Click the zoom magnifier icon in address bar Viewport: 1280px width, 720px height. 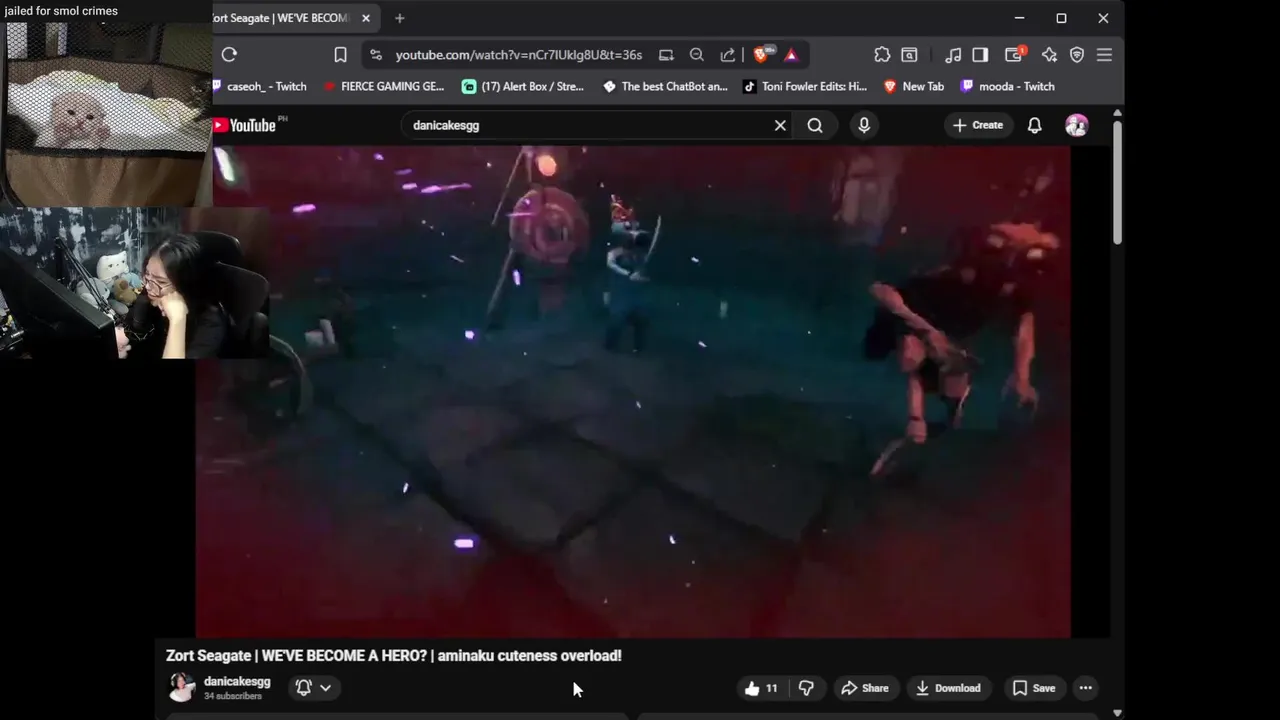click(697, 55)
